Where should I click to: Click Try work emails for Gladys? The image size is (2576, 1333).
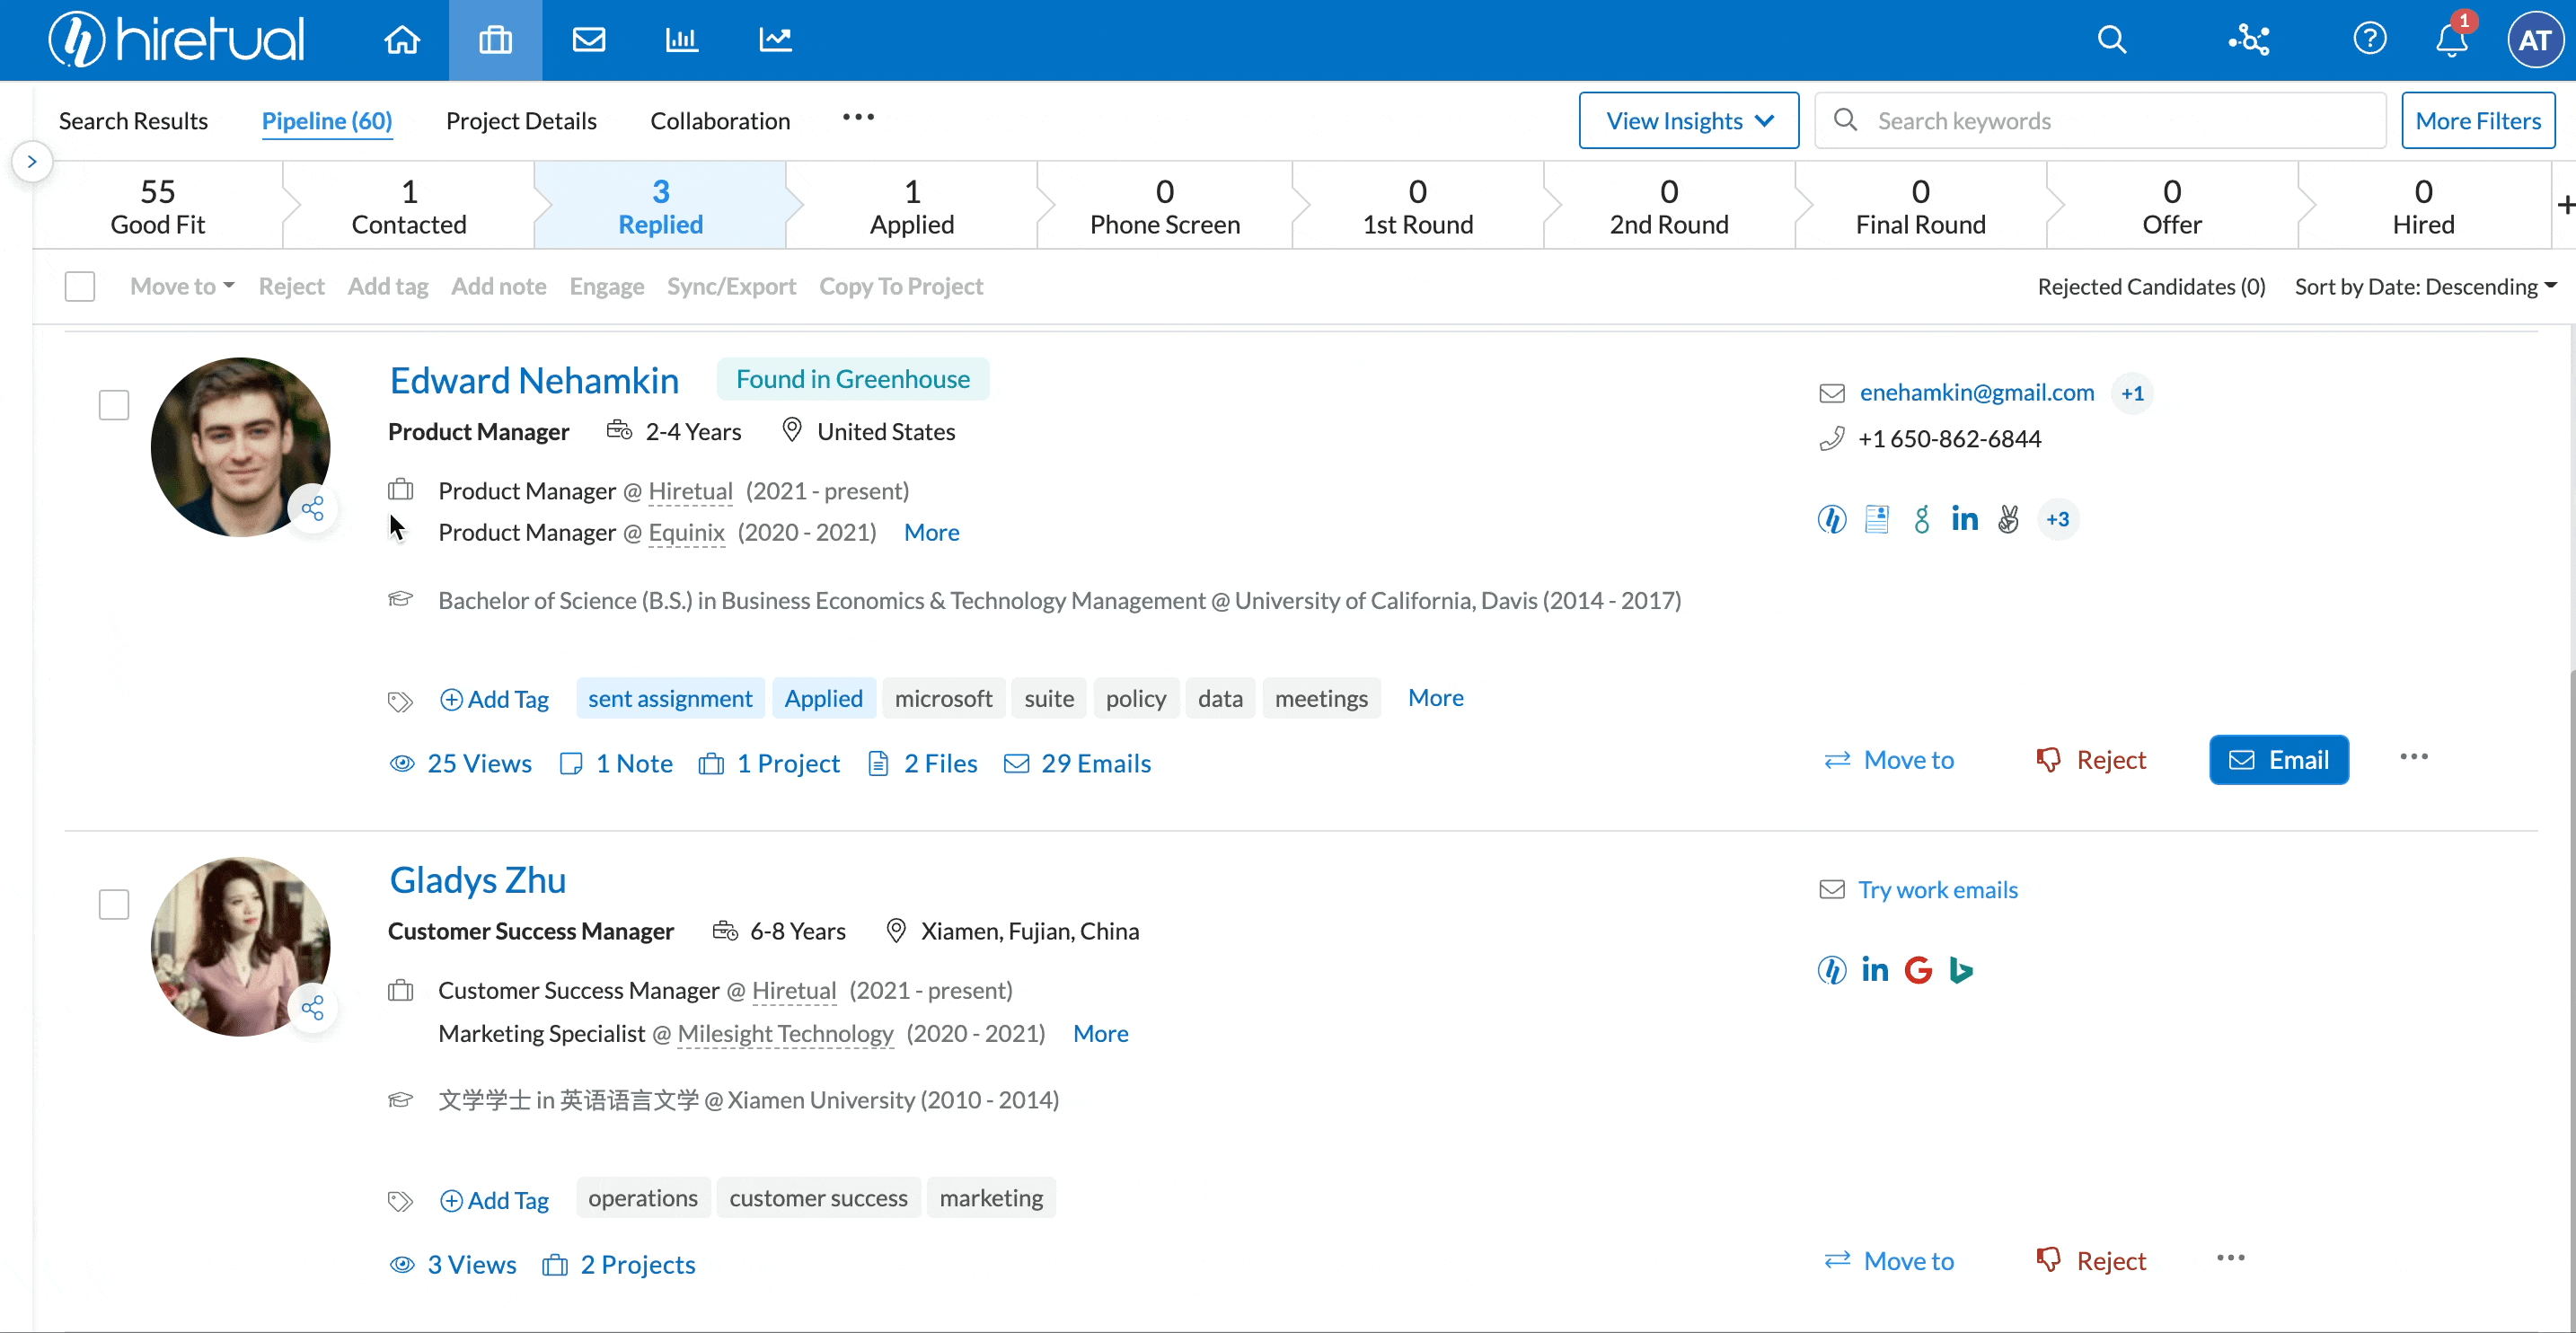1937,889
